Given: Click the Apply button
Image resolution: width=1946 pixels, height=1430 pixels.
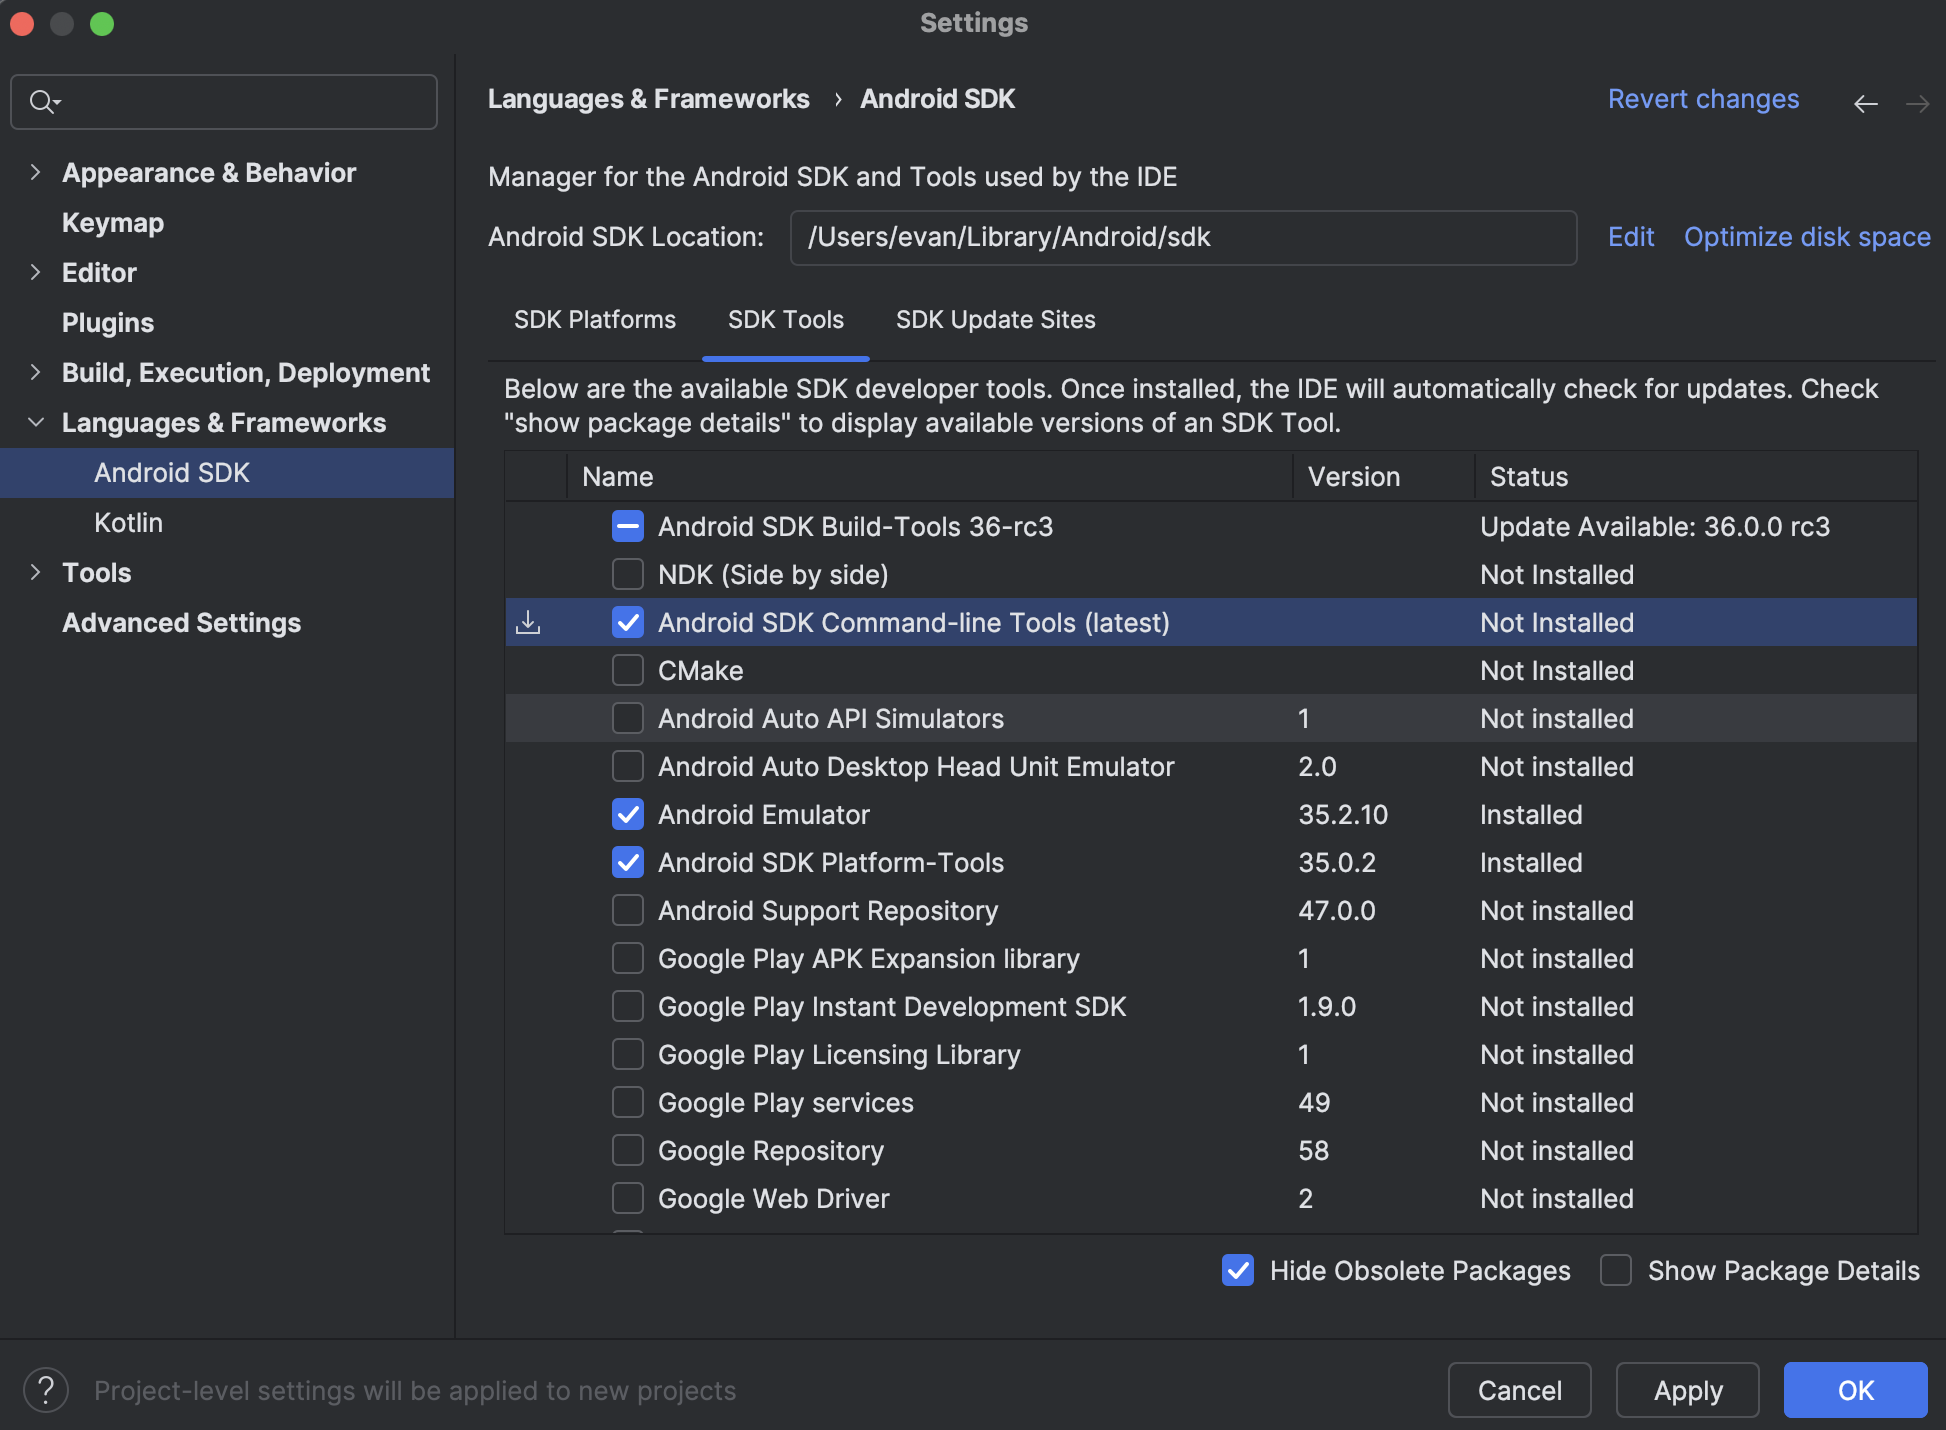Looking at the screenshot, I should pyautogui.click(x=1688, y=1390).
